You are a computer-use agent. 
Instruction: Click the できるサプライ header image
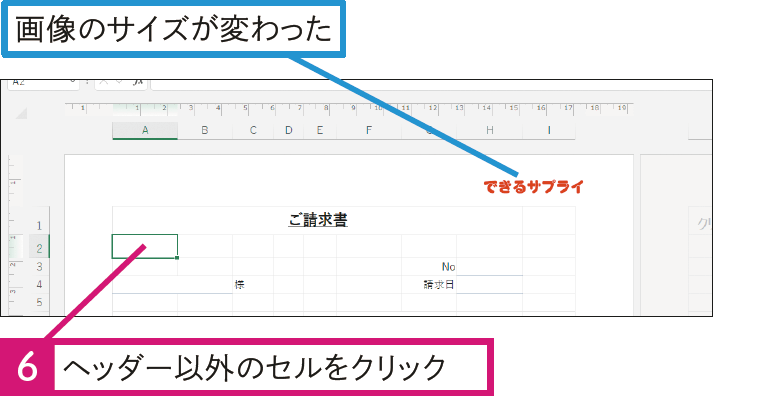(x=533, y=187)
